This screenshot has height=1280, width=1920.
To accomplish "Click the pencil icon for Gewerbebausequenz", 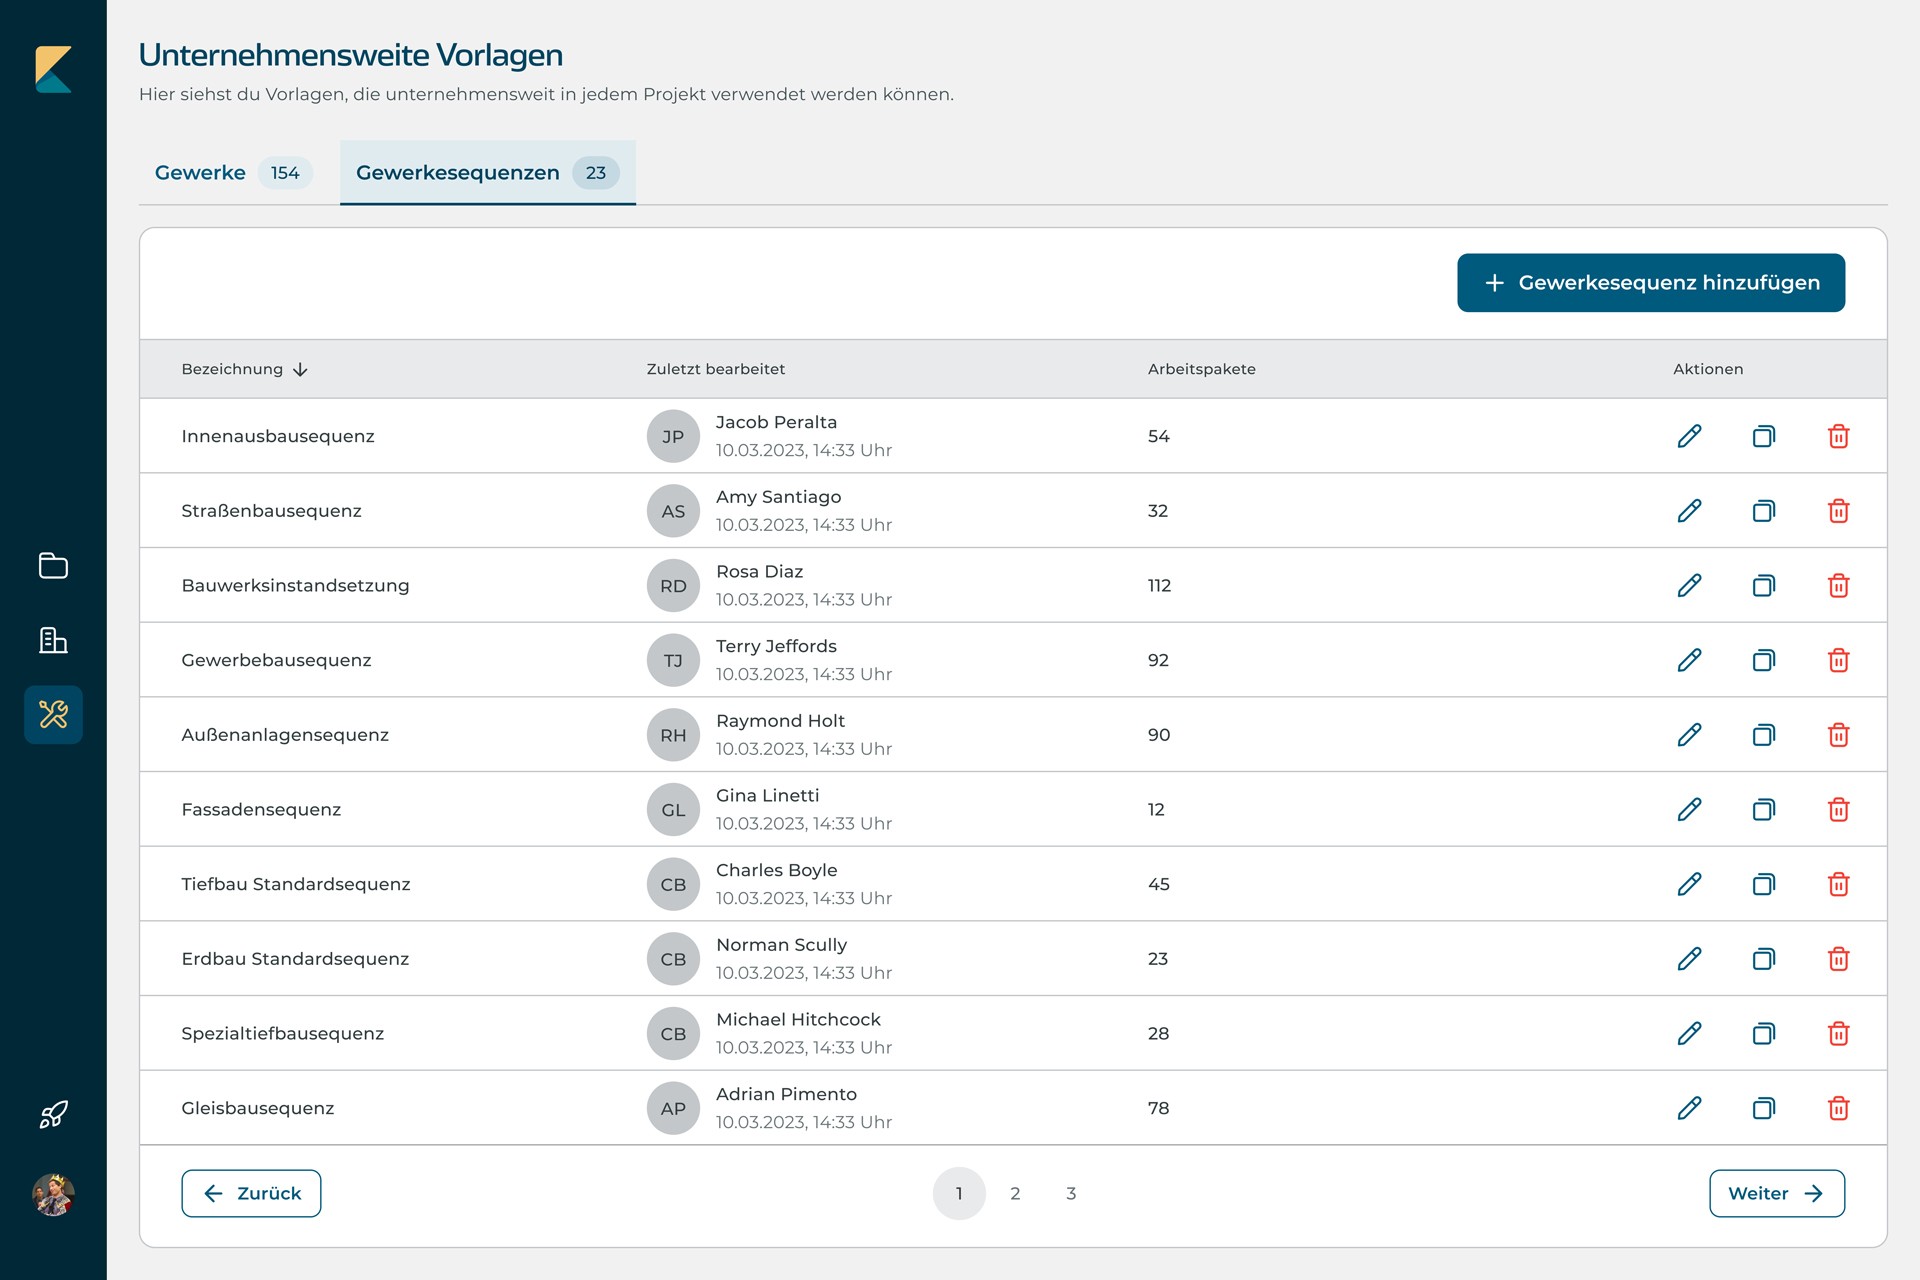I will 1689,660.
